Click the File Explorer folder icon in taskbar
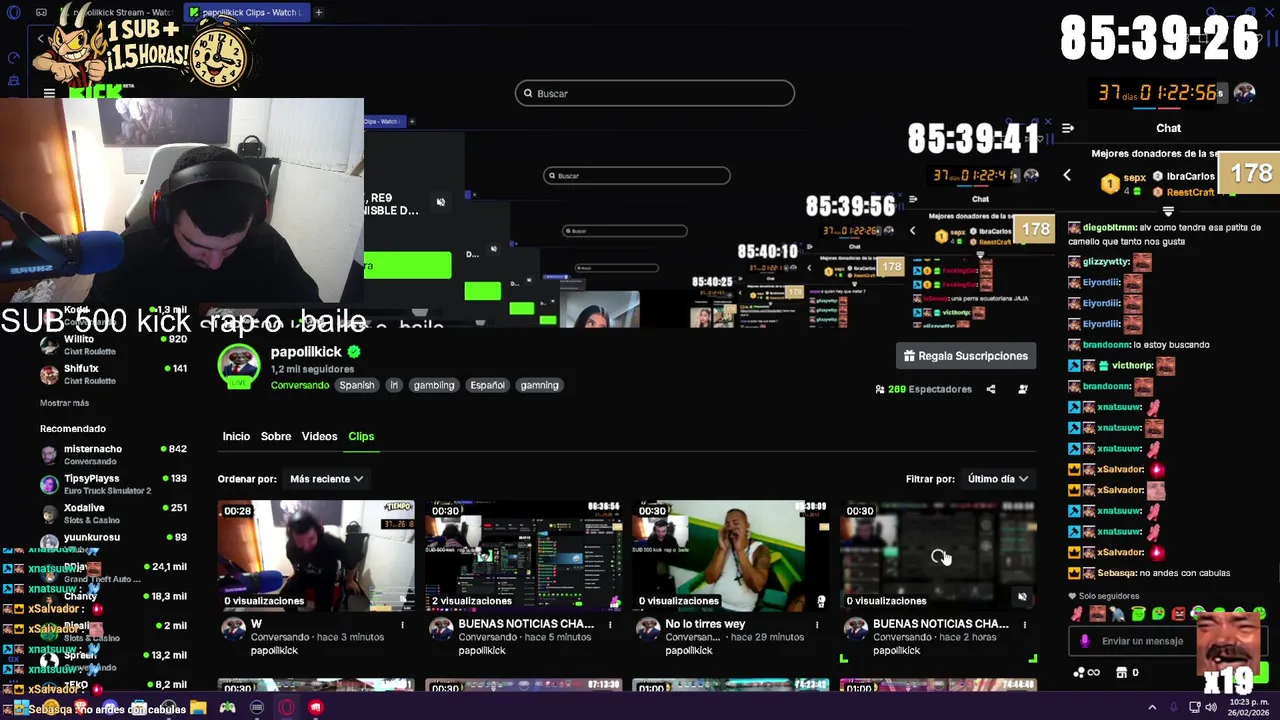The height and width of the screenshot is (720, 1280). 198,708
